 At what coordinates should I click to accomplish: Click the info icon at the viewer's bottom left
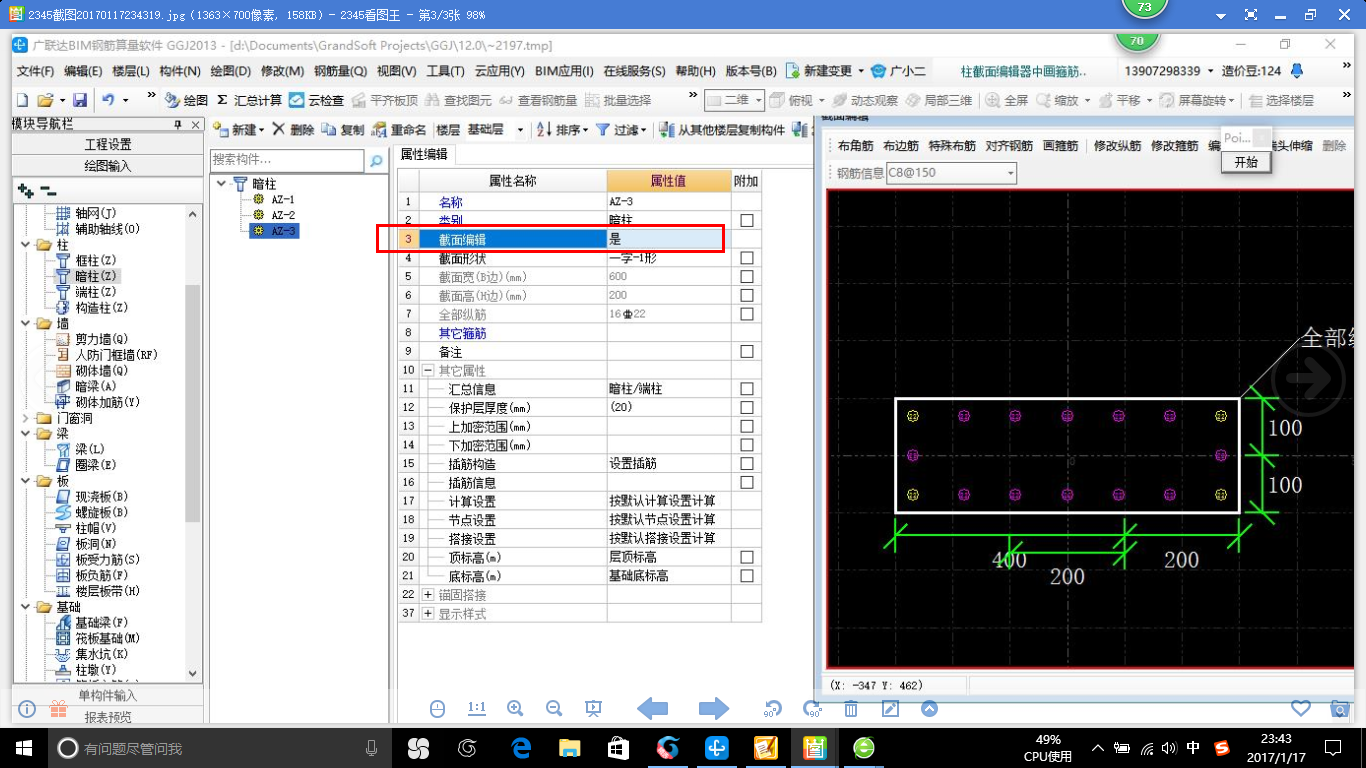click(27, 708)
